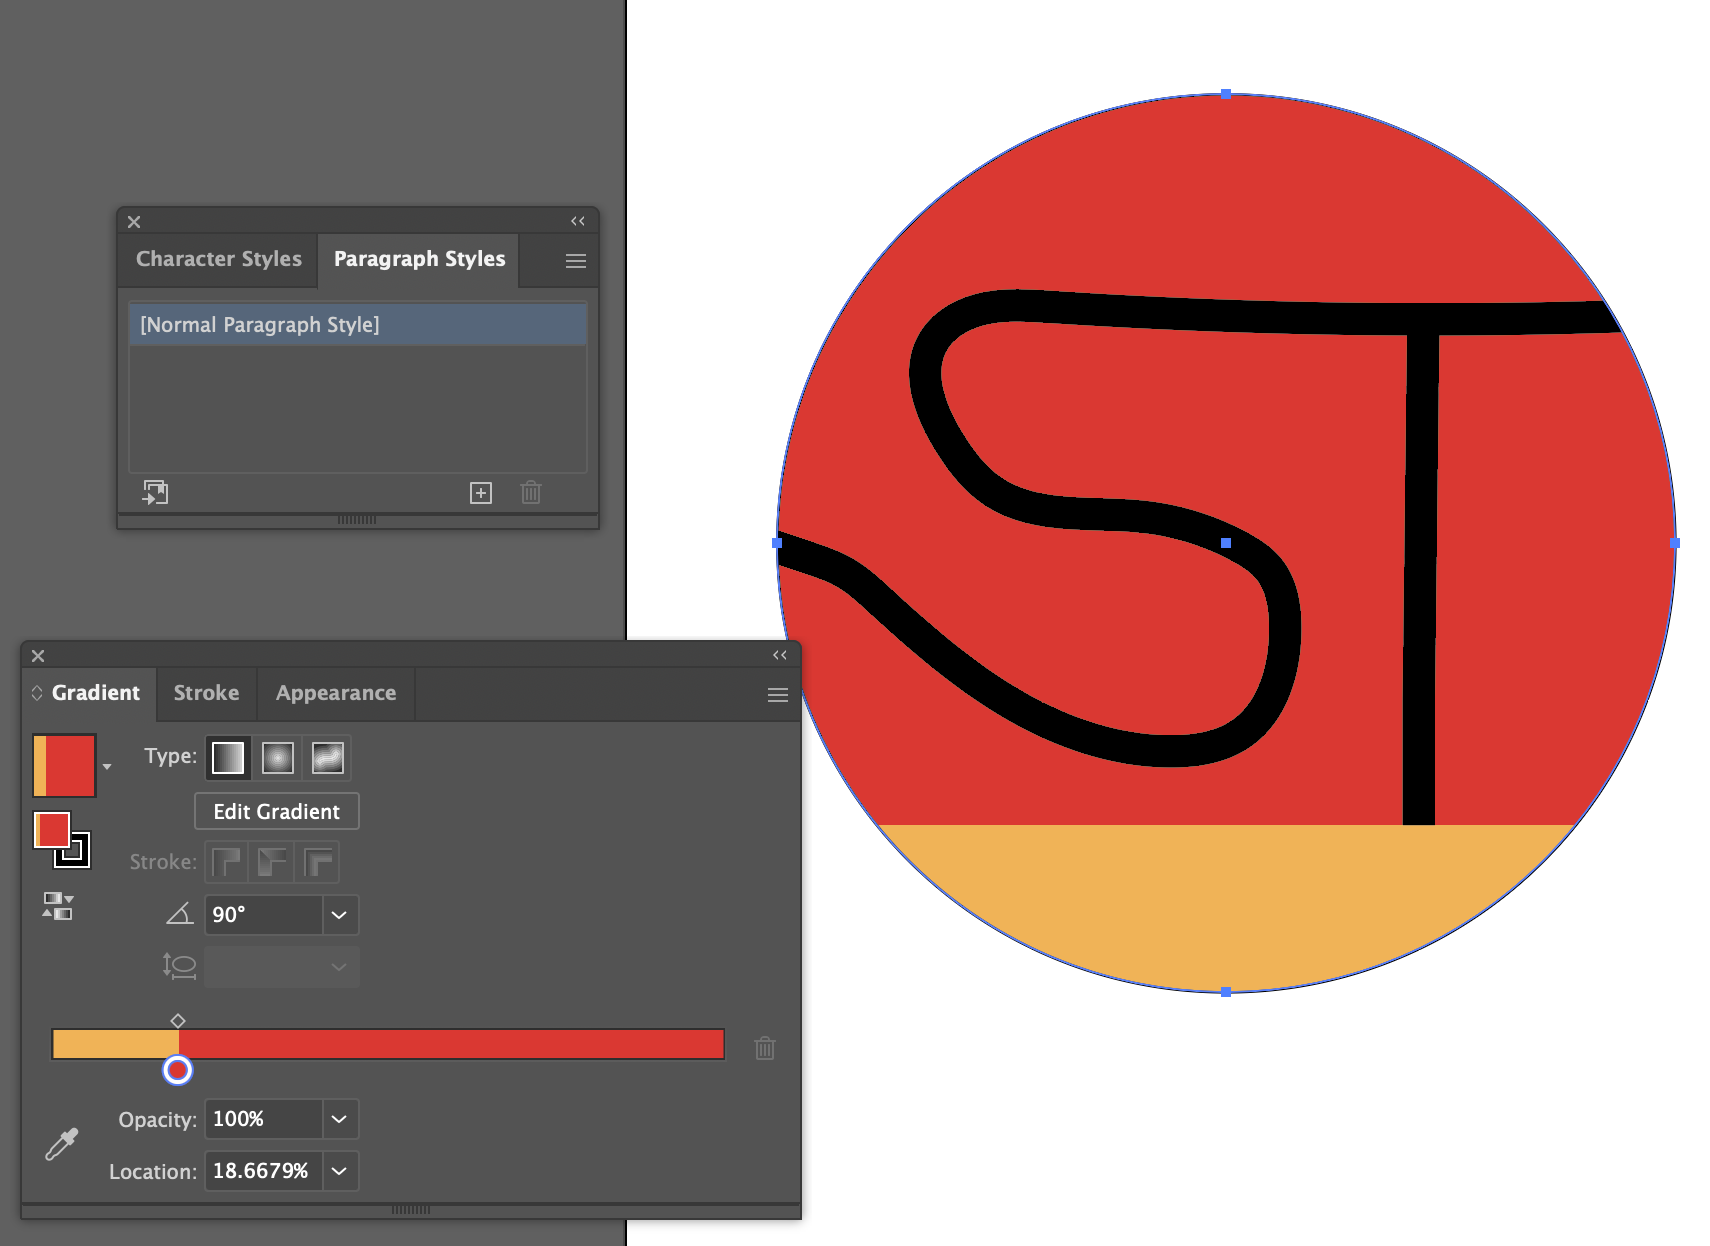Open the gradient preset swatch dropdown
Image resolution: width=1710 pixels, height=1246 pixels.
pyautogui.click(x=107, y=765)
